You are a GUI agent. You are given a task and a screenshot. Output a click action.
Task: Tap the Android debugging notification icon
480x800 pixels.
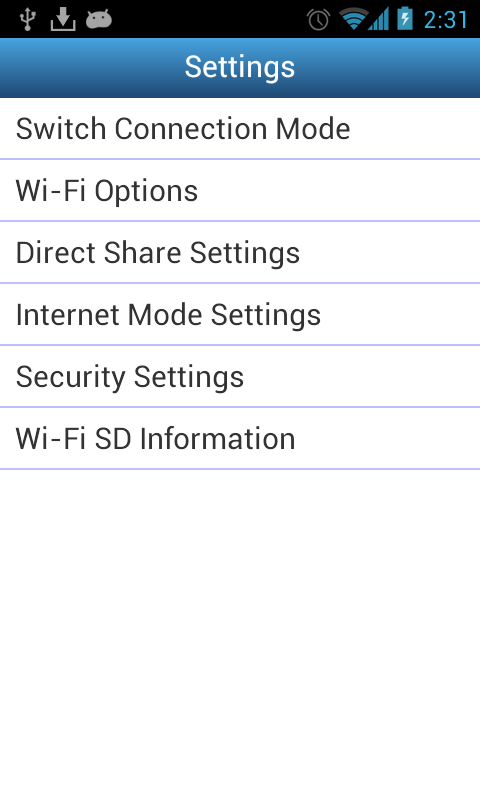coord(98,20)
